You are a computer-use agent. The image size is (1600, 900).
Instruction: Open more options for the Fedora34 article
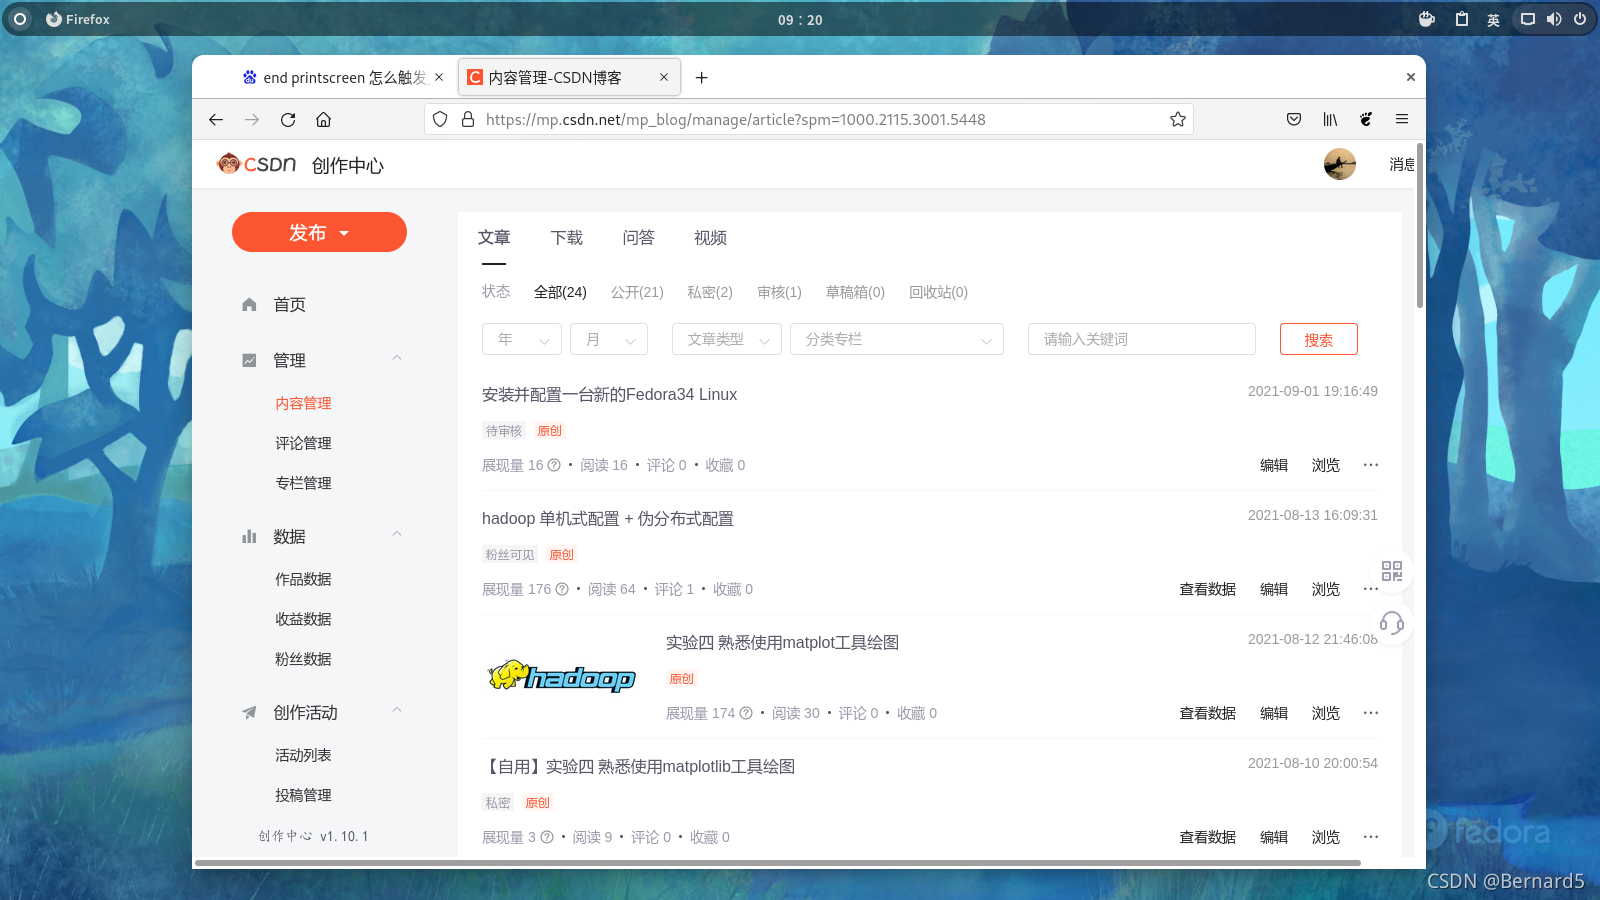pyautogui.click(x=1371, y=465)
